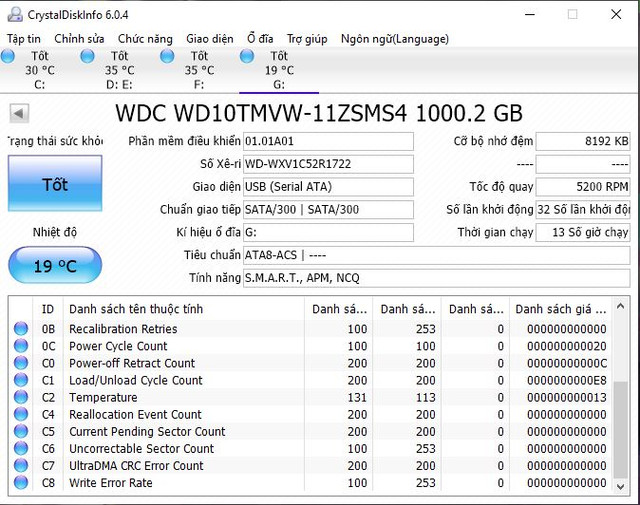Screen dimensions: 640x505
Task: Click the rotation rate field 5200 RPM
Action: tap(583, 187)
